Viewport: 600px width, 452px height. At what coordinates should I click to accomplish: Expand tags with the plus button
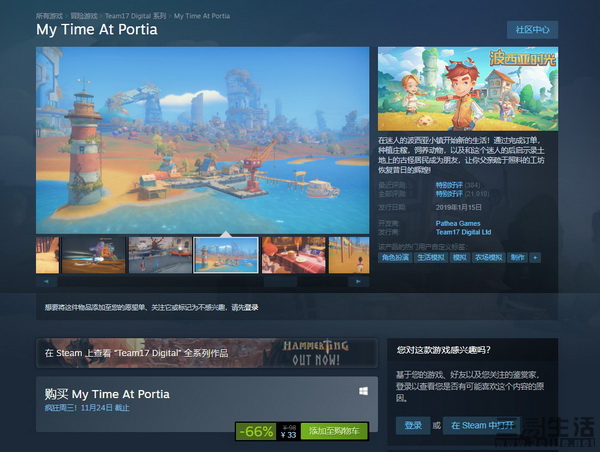click(535, 258)
